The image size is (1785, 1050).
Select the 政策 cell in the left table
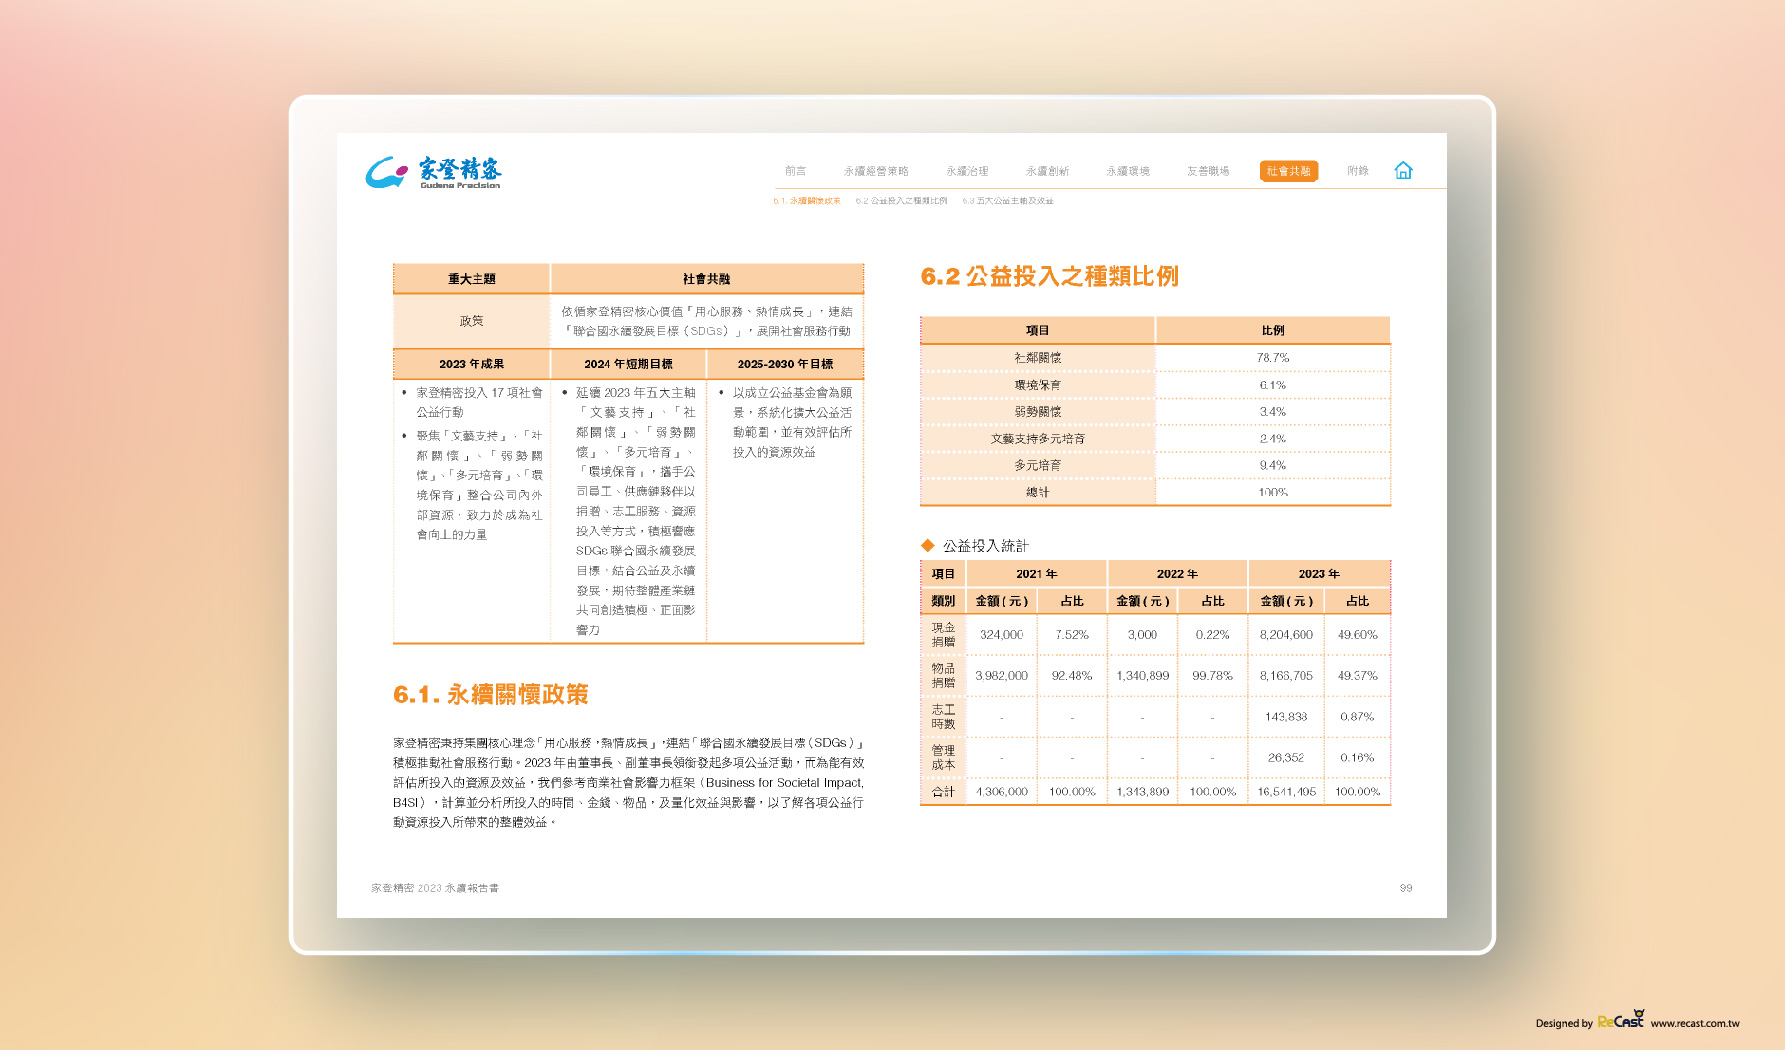(x=472, y=321)
